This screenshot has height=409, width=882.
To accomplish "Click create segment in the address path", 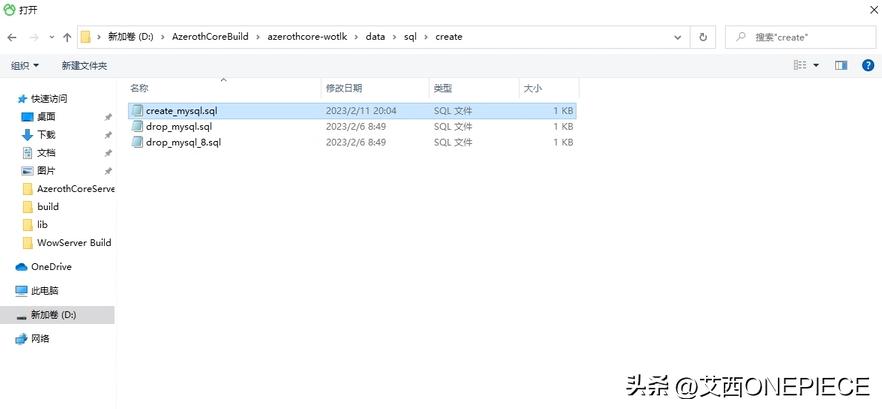I will [x=449, y=37].
